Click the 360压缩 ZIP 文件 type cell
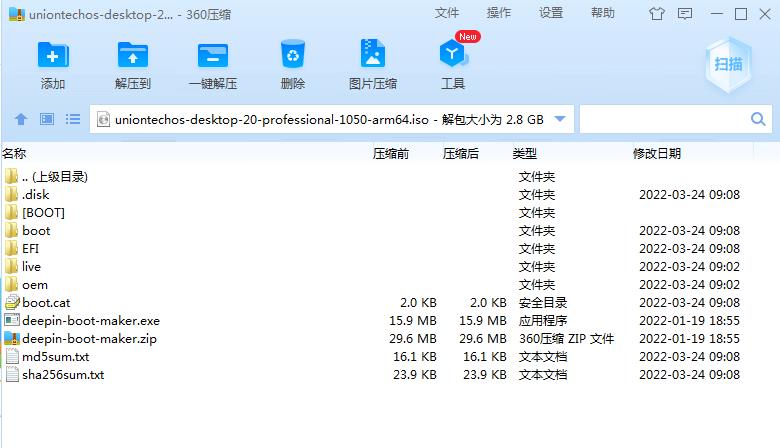Screen dimensions: 780x448 [x=567, y=339]
